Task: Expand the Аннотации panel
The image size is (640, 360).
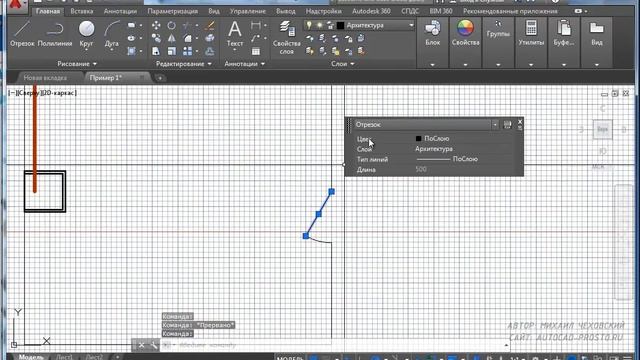Action: point(244,64)
